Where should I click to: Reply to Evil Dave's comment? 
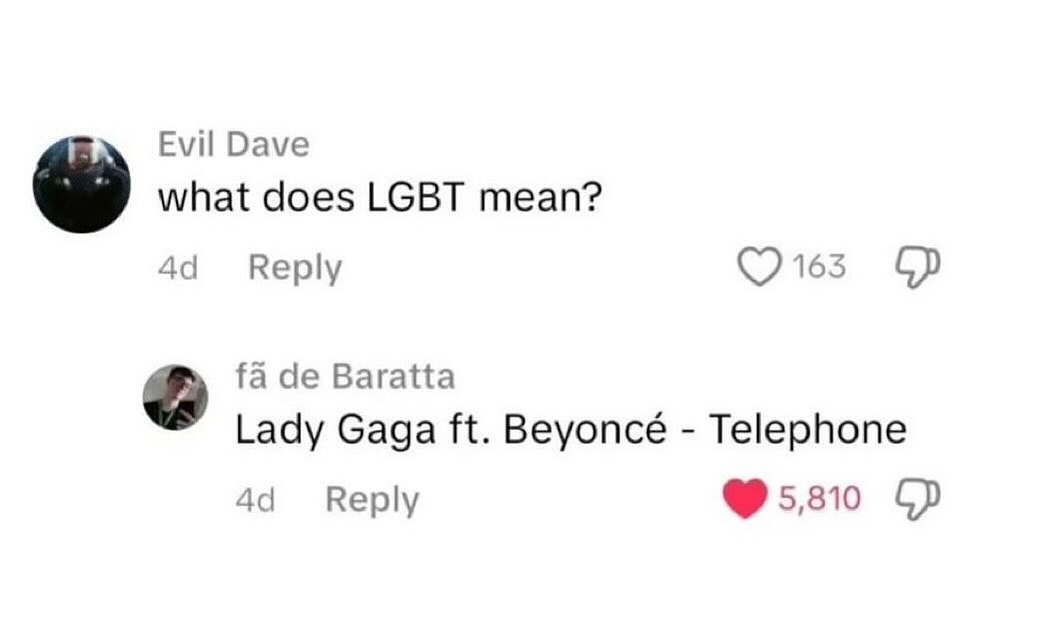tap(294, 268)
